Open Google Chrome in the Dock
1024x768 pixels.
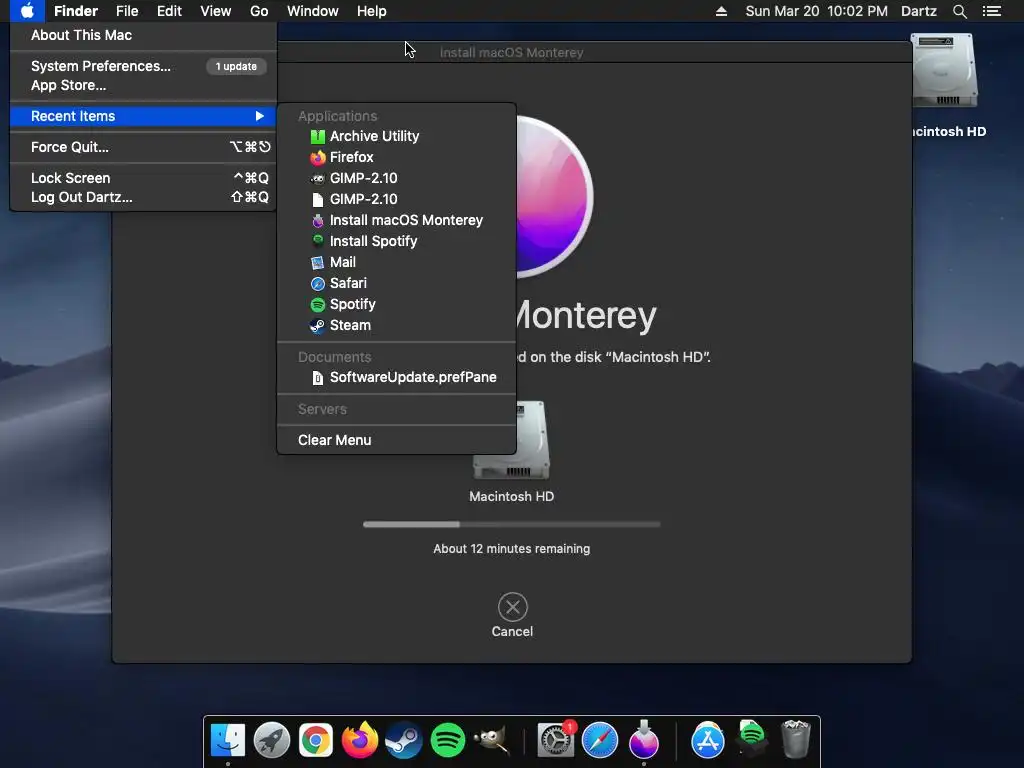pos(315,740)
